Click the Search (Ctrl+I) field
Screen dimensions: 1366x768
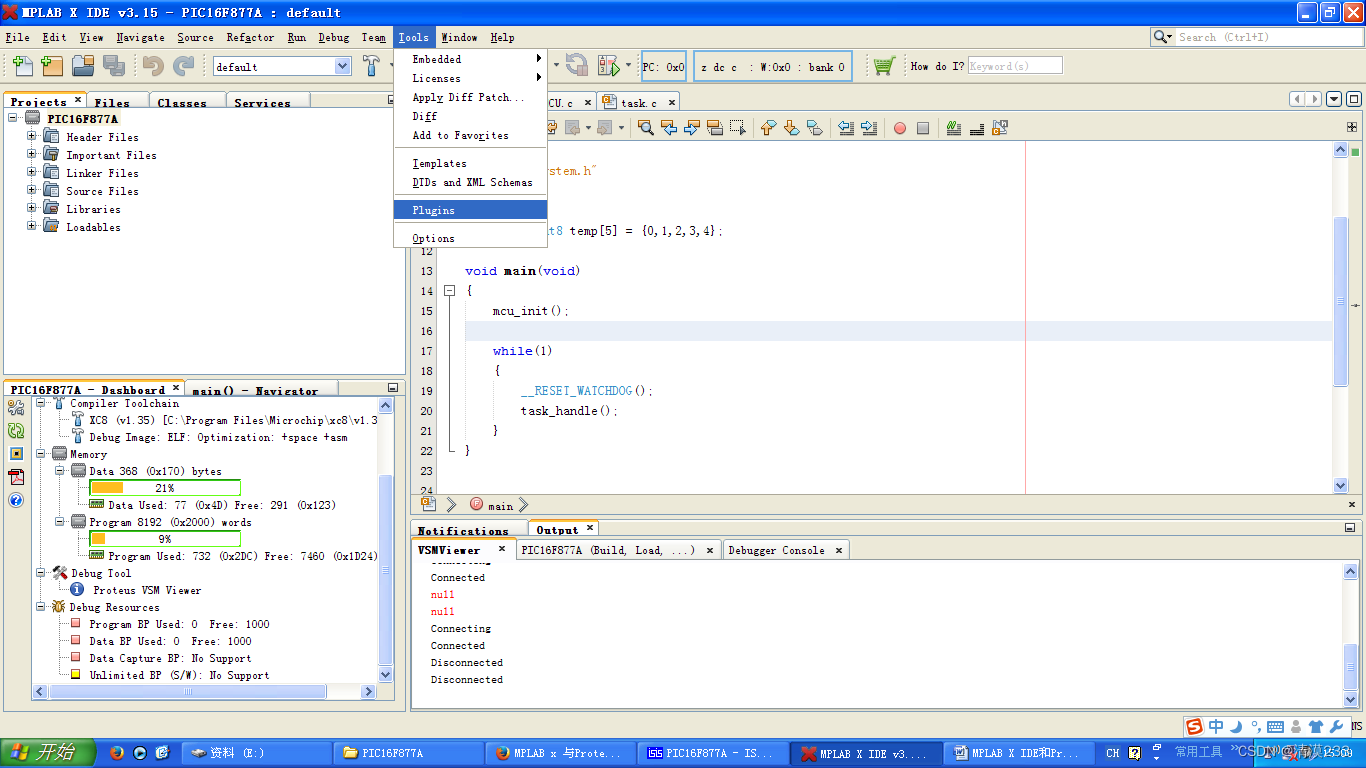1256,37
